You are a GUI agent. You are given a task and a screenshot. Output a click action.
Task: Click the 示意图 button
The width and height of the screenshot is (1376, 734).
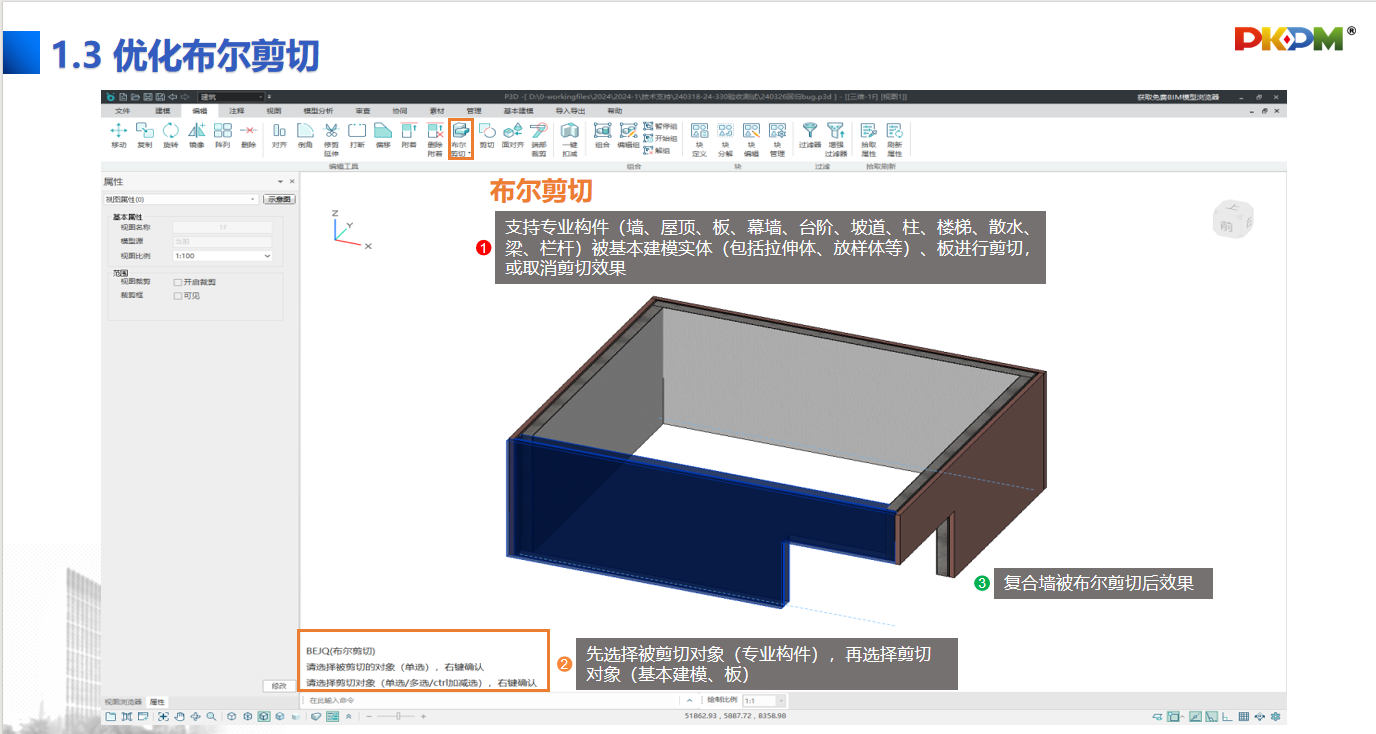(x=279, y=199)
